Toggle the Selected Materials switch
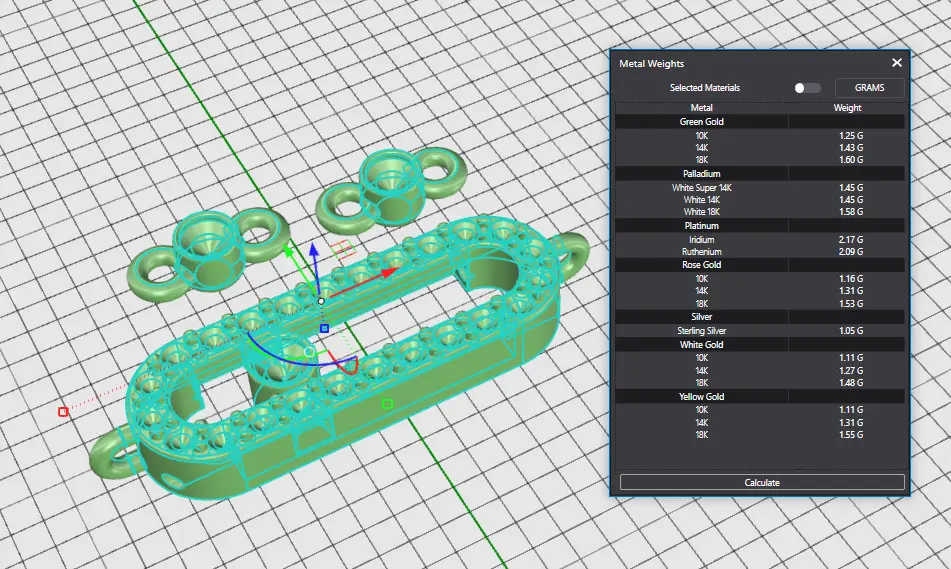The height and width of the screenshot is (569, 951). point(807,88)
